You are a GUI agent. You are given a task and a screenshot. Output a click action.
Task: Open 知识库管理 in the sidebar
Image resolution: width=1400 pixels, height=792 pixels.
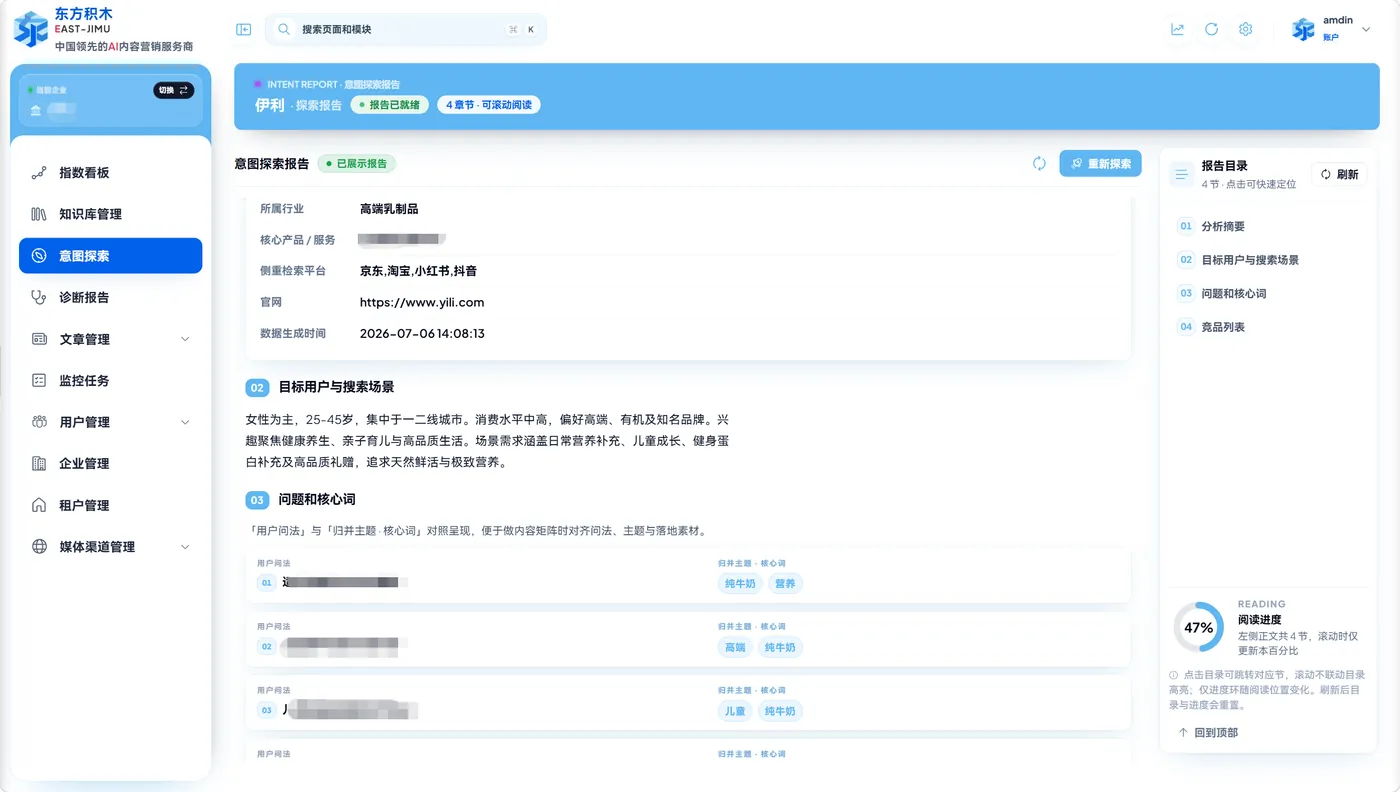[x=111, y=214]
